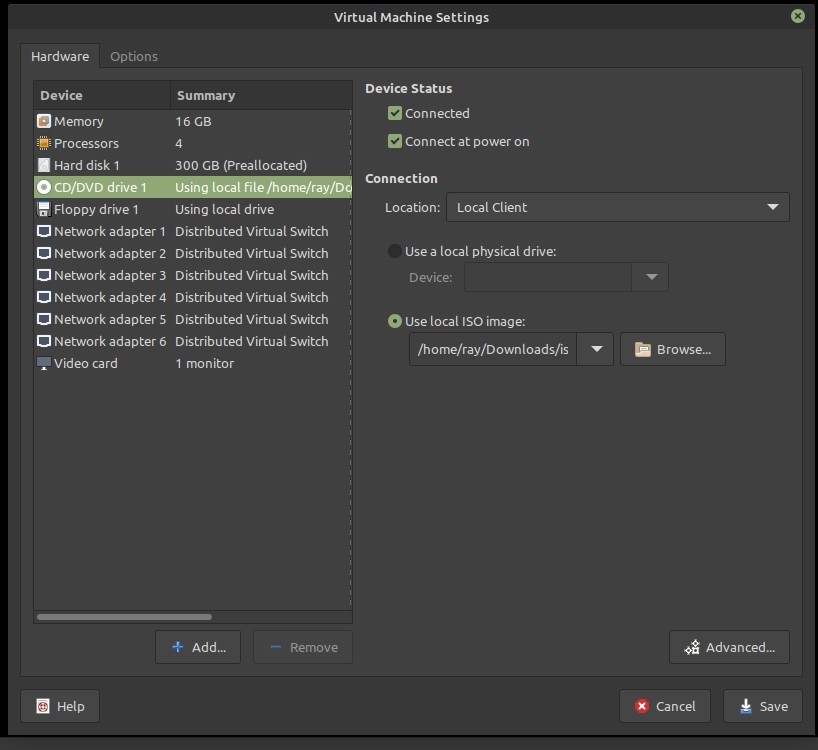Viewport: 818px width, 750px height.
Task: Click the '1 monitor' summary text
Action: point(204,364)
